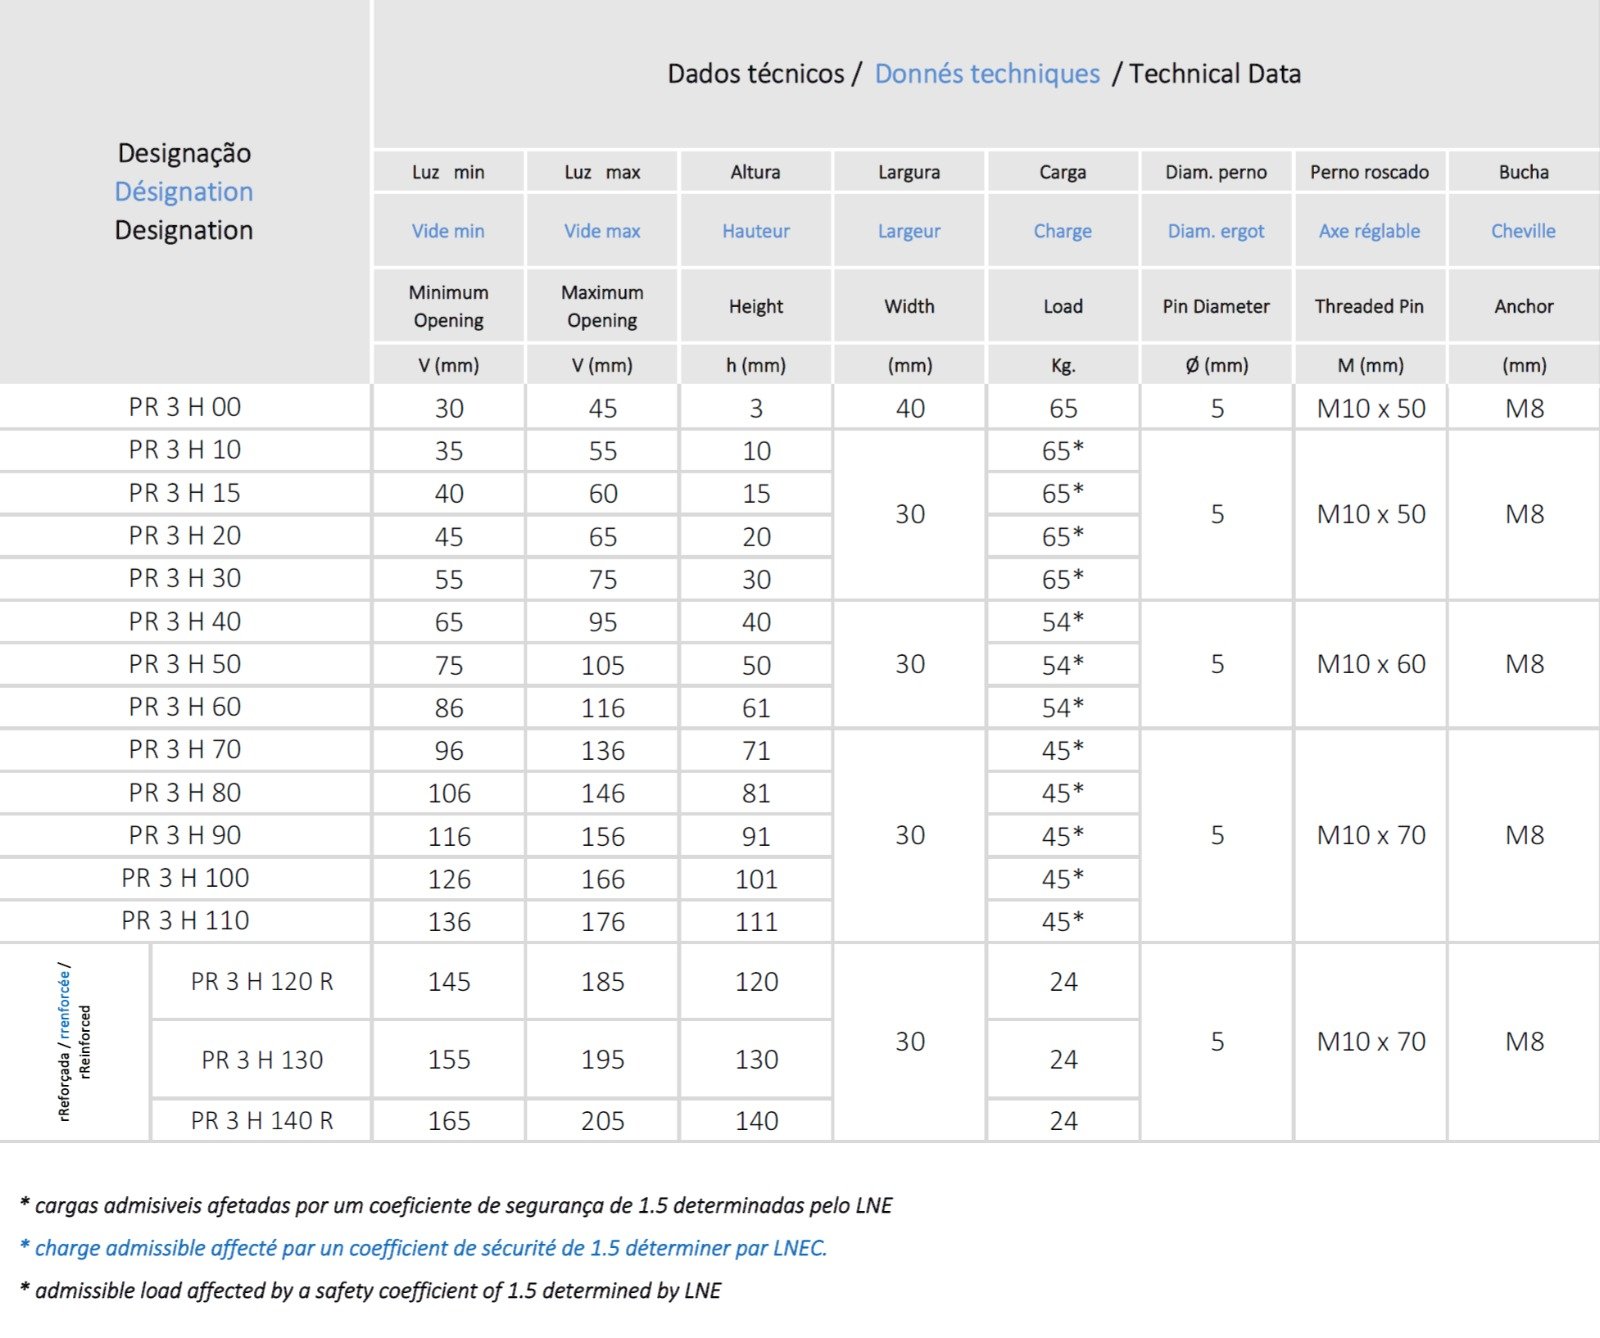Select the English 'admissible load' footnote
This screenshot has width=1600, height=1338.
click(x=371, y=1291)
